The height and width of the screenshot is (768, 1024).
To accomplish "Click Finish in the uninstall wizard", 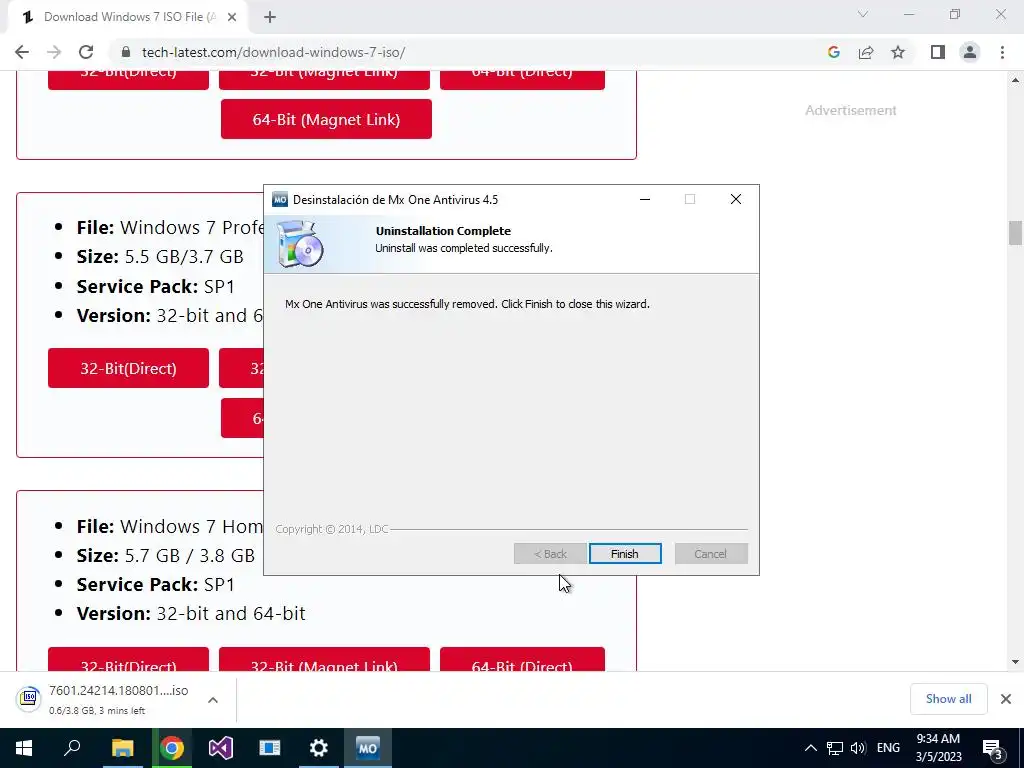I will [625, 554].
